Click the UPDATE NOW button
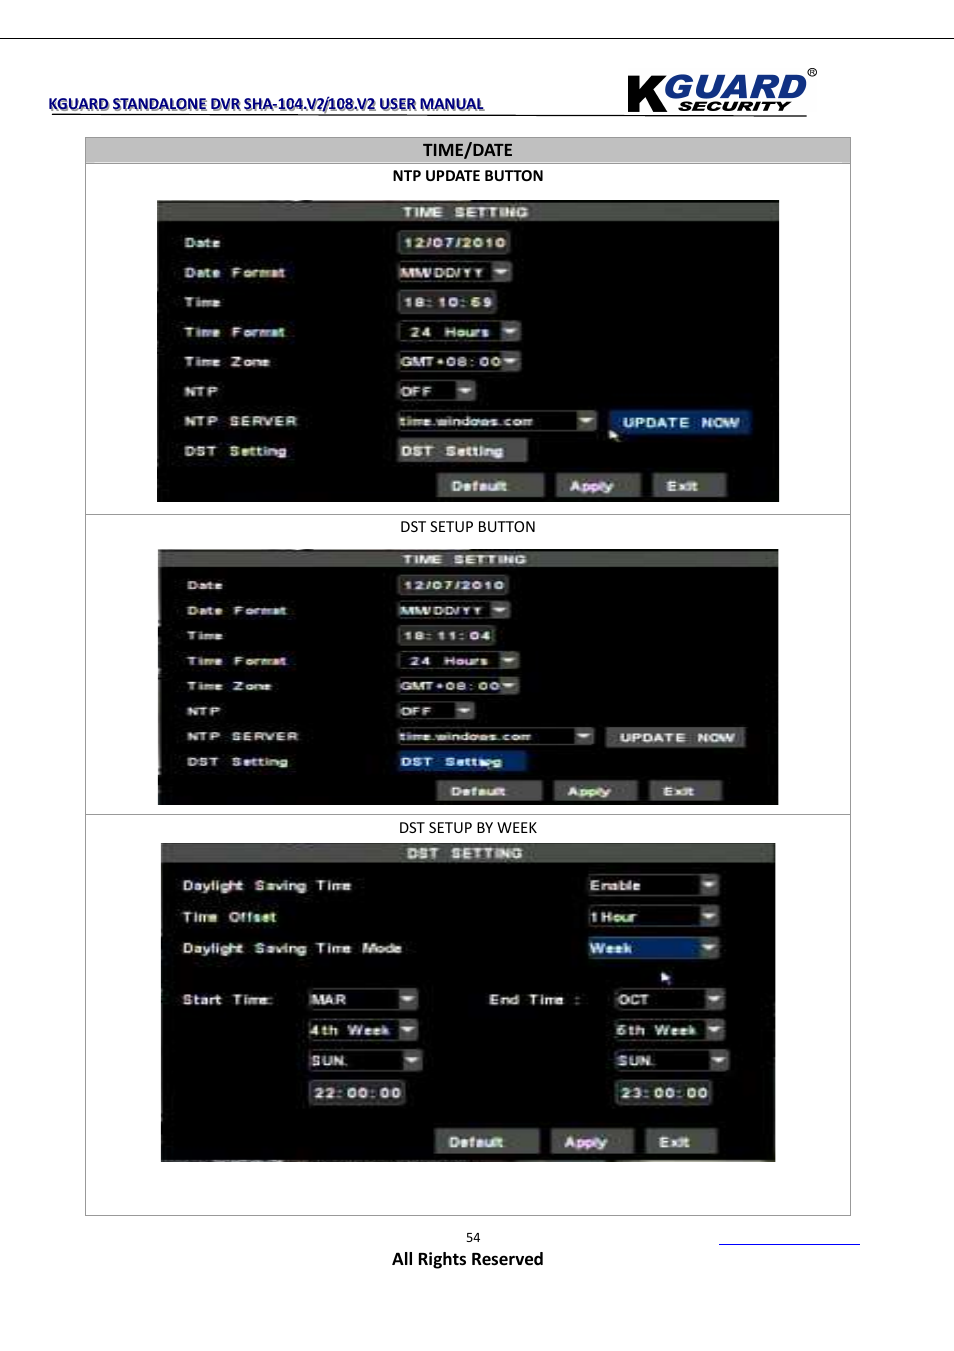 tap(679, 422)
